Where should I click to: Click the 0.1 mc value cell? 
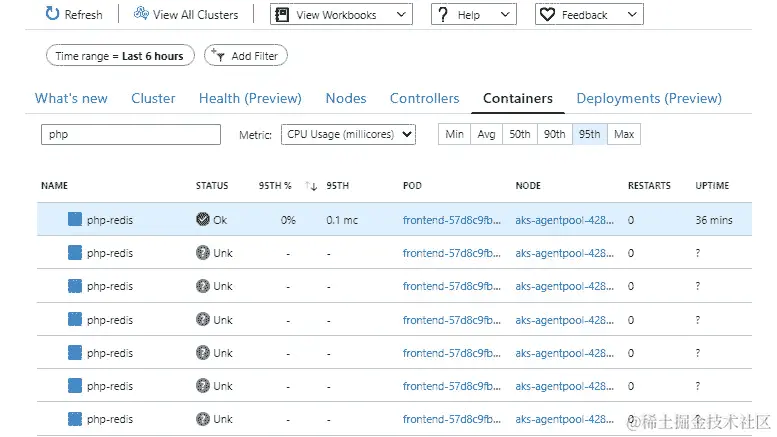342,220
